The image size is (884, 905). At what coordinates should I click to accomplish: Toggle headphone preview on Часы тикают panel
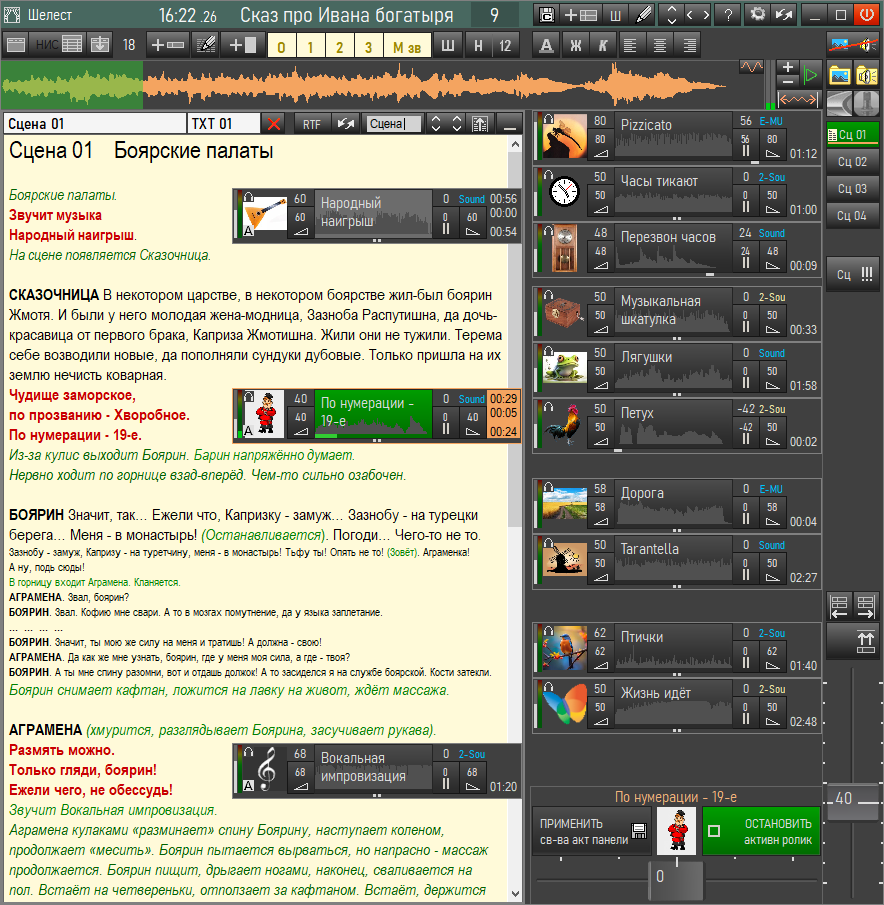tap(549, 175)
